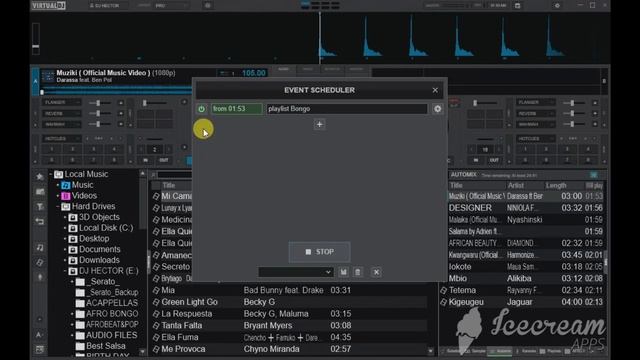
Task: Toggle the scheduled event power button
Action: coord(202,109)
